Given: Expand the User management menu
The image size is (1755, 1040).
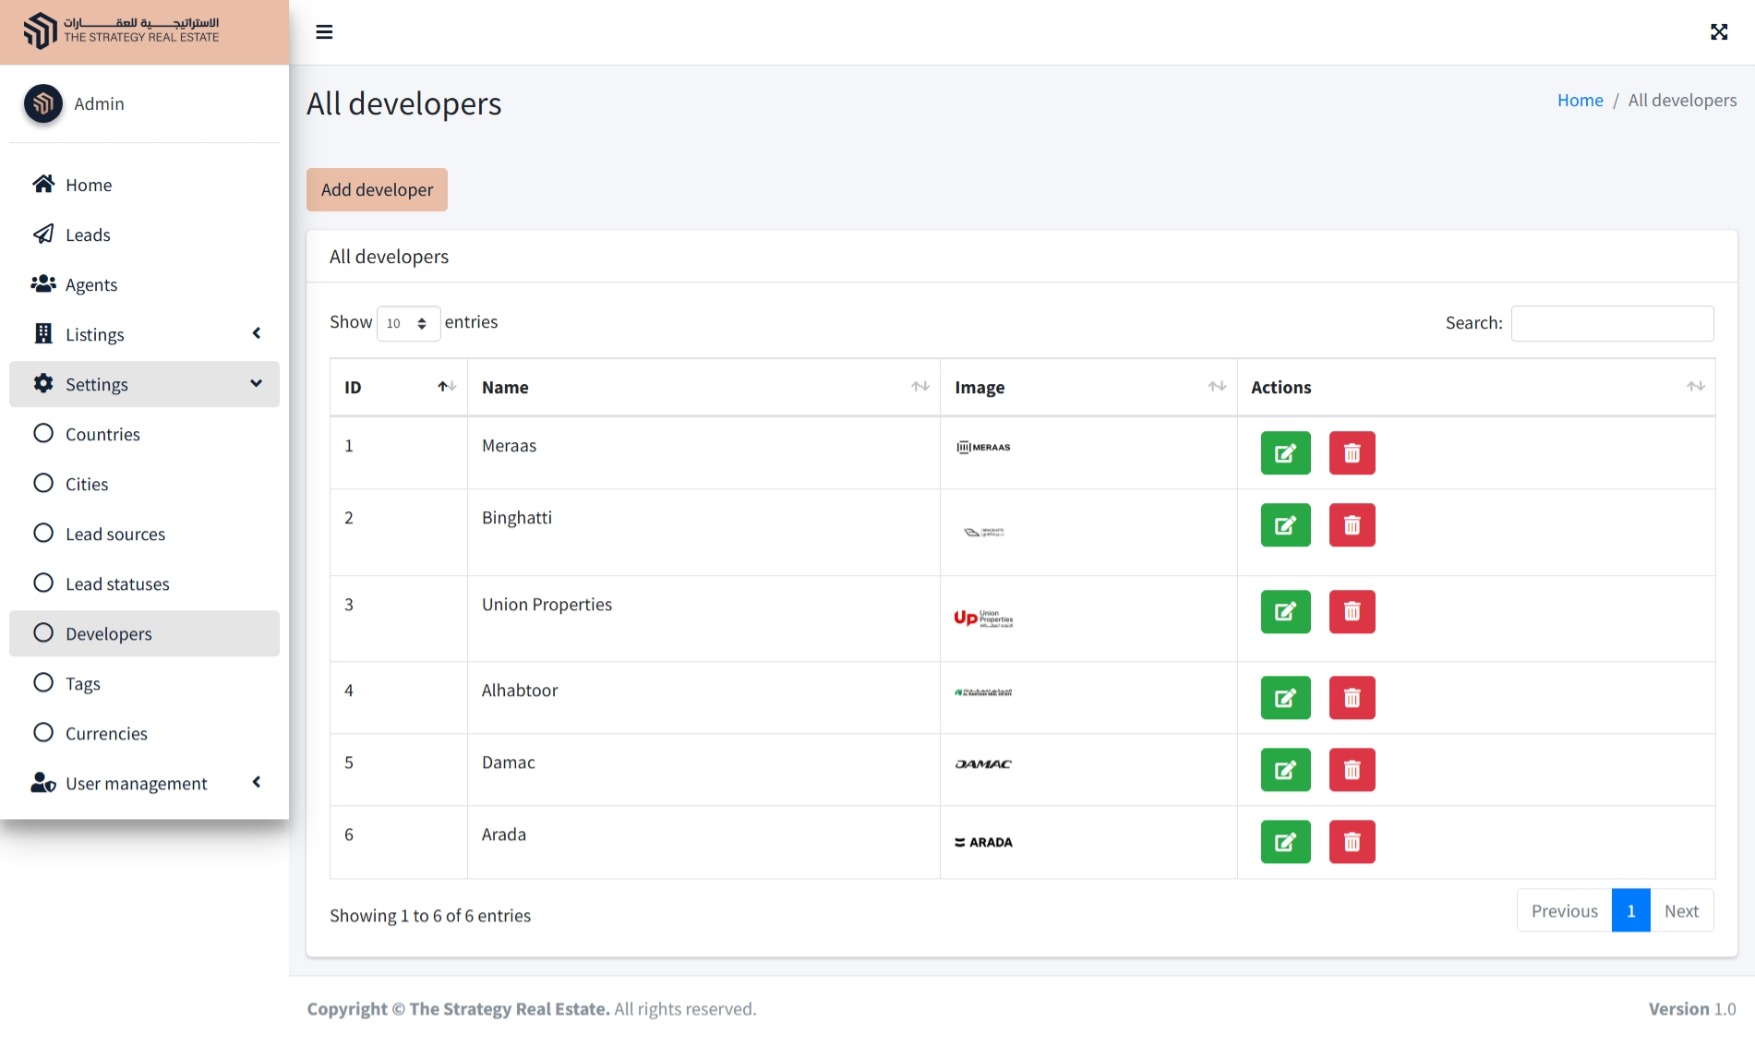Looking at the screenshot, I should (144, 783).
